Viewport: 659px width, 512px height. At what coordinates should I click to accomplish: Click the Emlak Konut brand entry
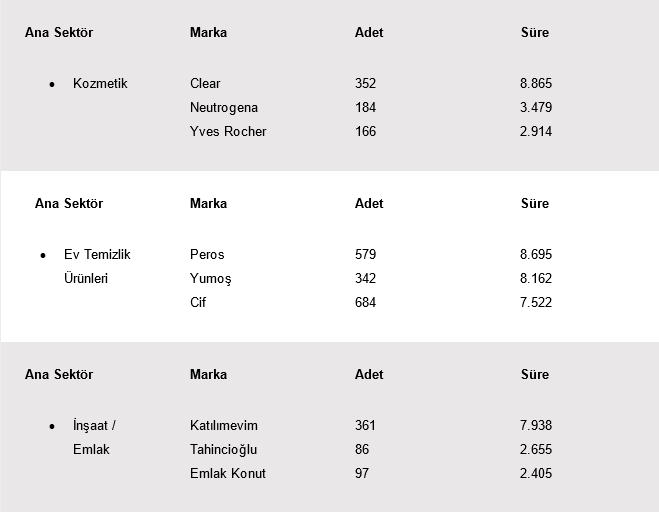click(x=228, y=473)
